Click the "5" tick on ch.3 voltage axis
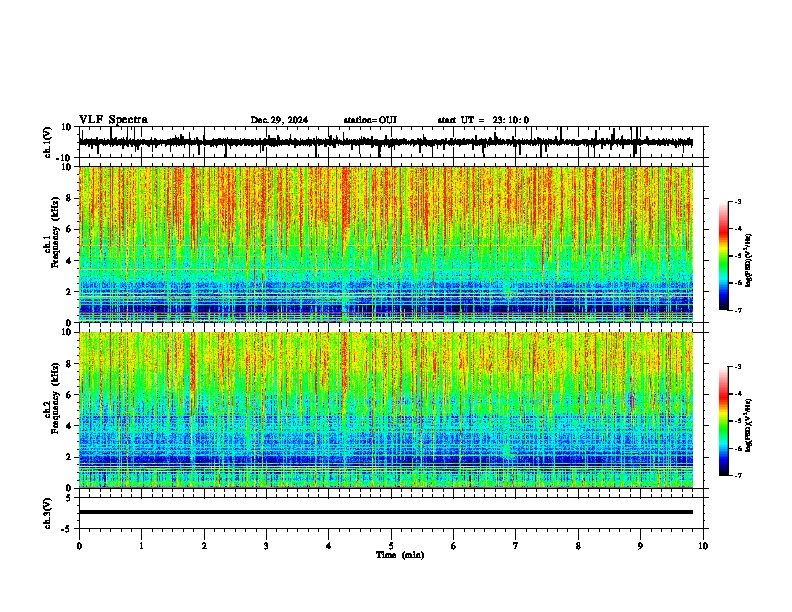Image resolution: width=792 pixels, height=612 pixels. click(x=69, y=498)
